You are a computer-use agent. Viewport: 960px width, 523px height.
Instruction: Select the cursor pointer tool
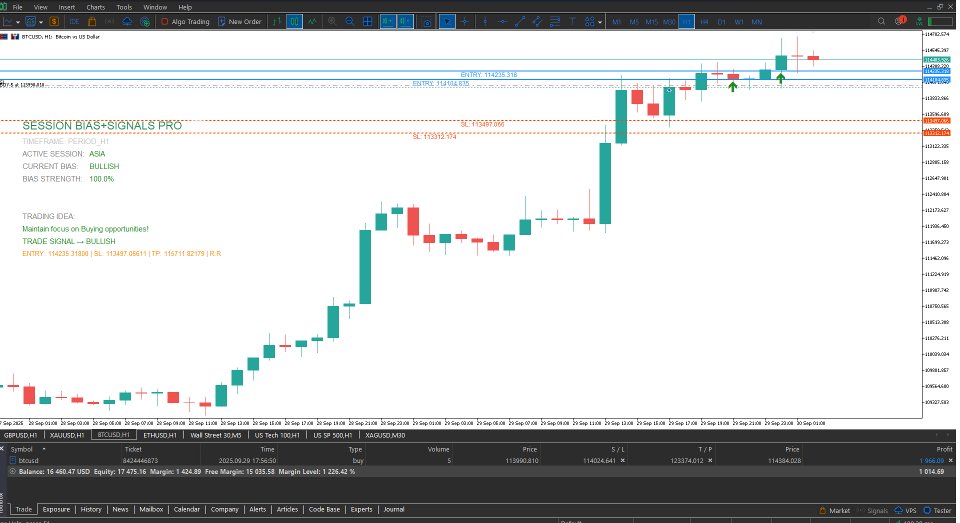(x=448, y=21)
